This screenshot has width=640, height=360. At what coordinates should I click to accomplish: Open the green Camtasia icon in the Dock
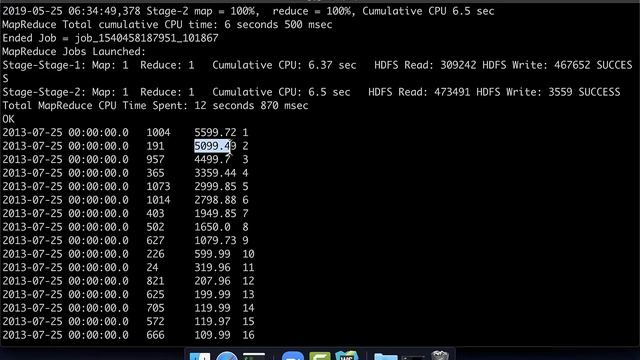tap(320, 356)
